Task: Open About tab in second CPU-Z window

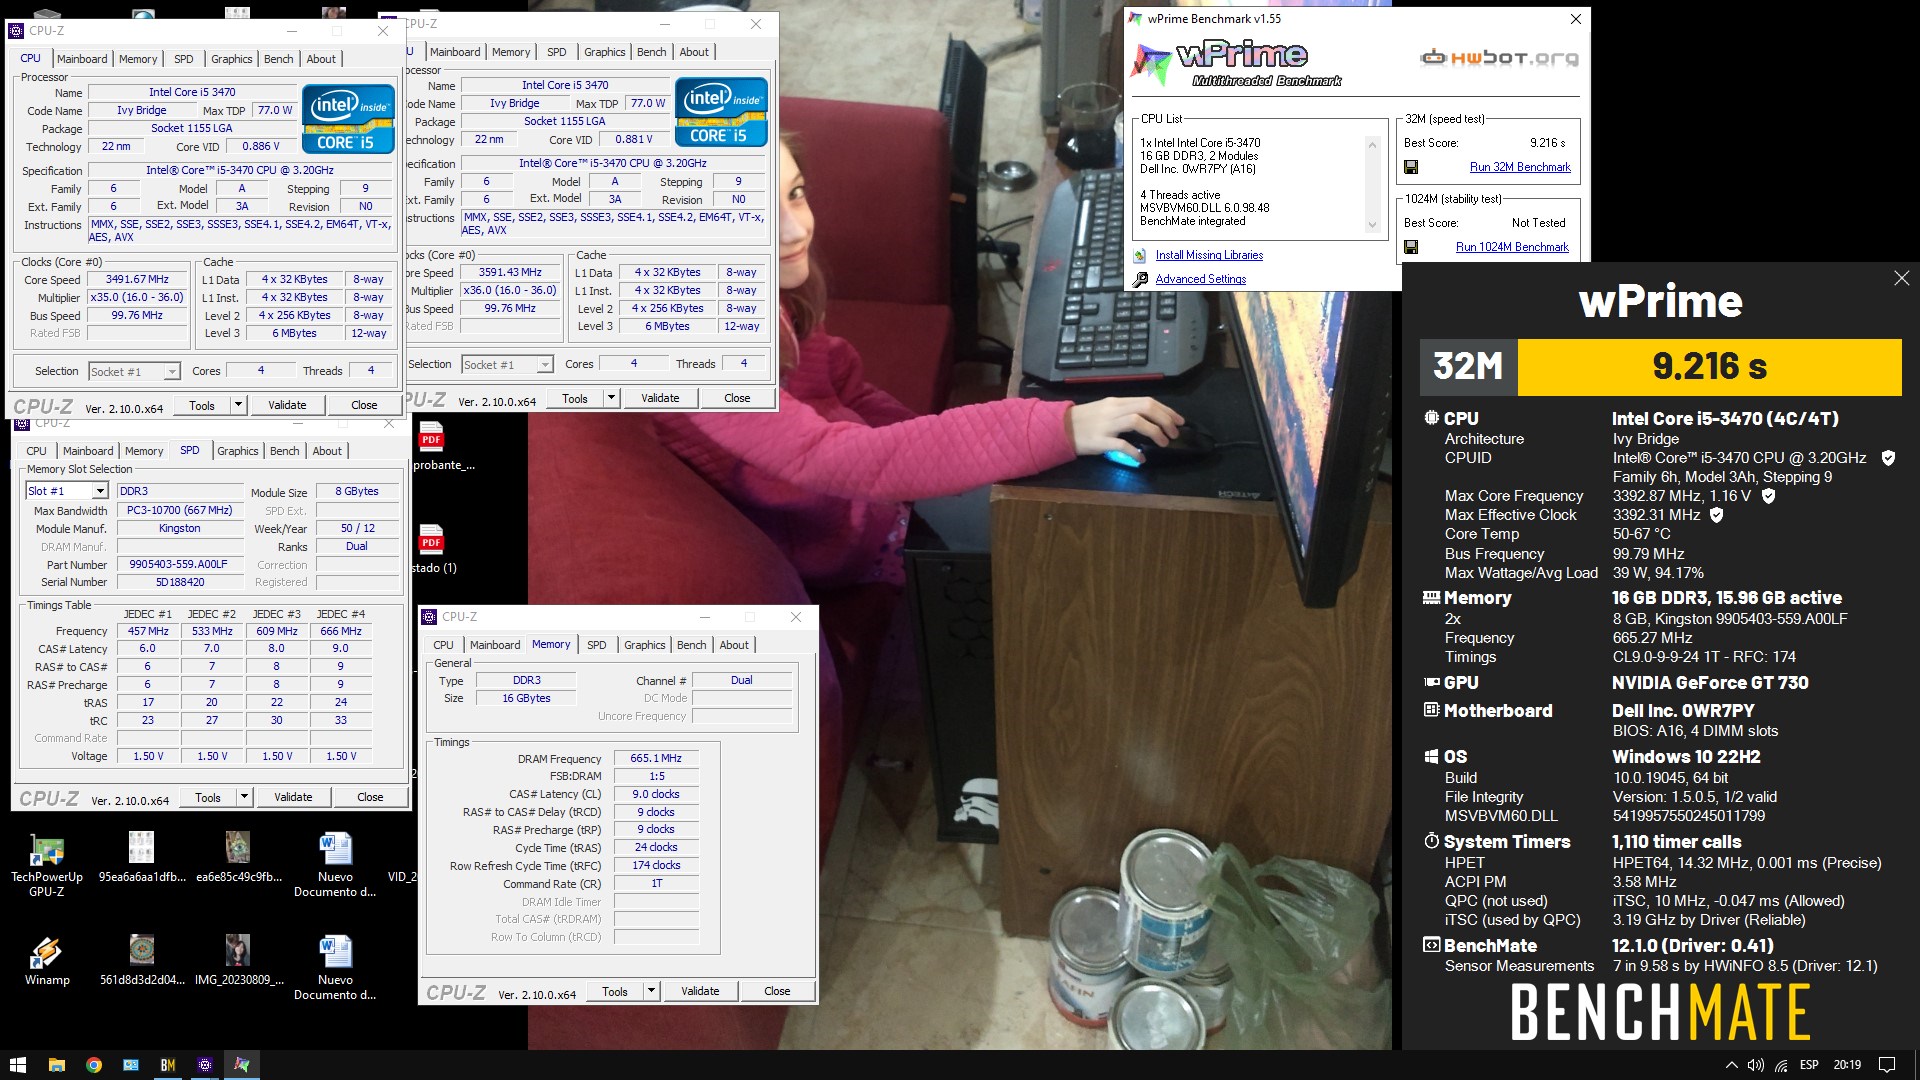Action: [694, 52]
